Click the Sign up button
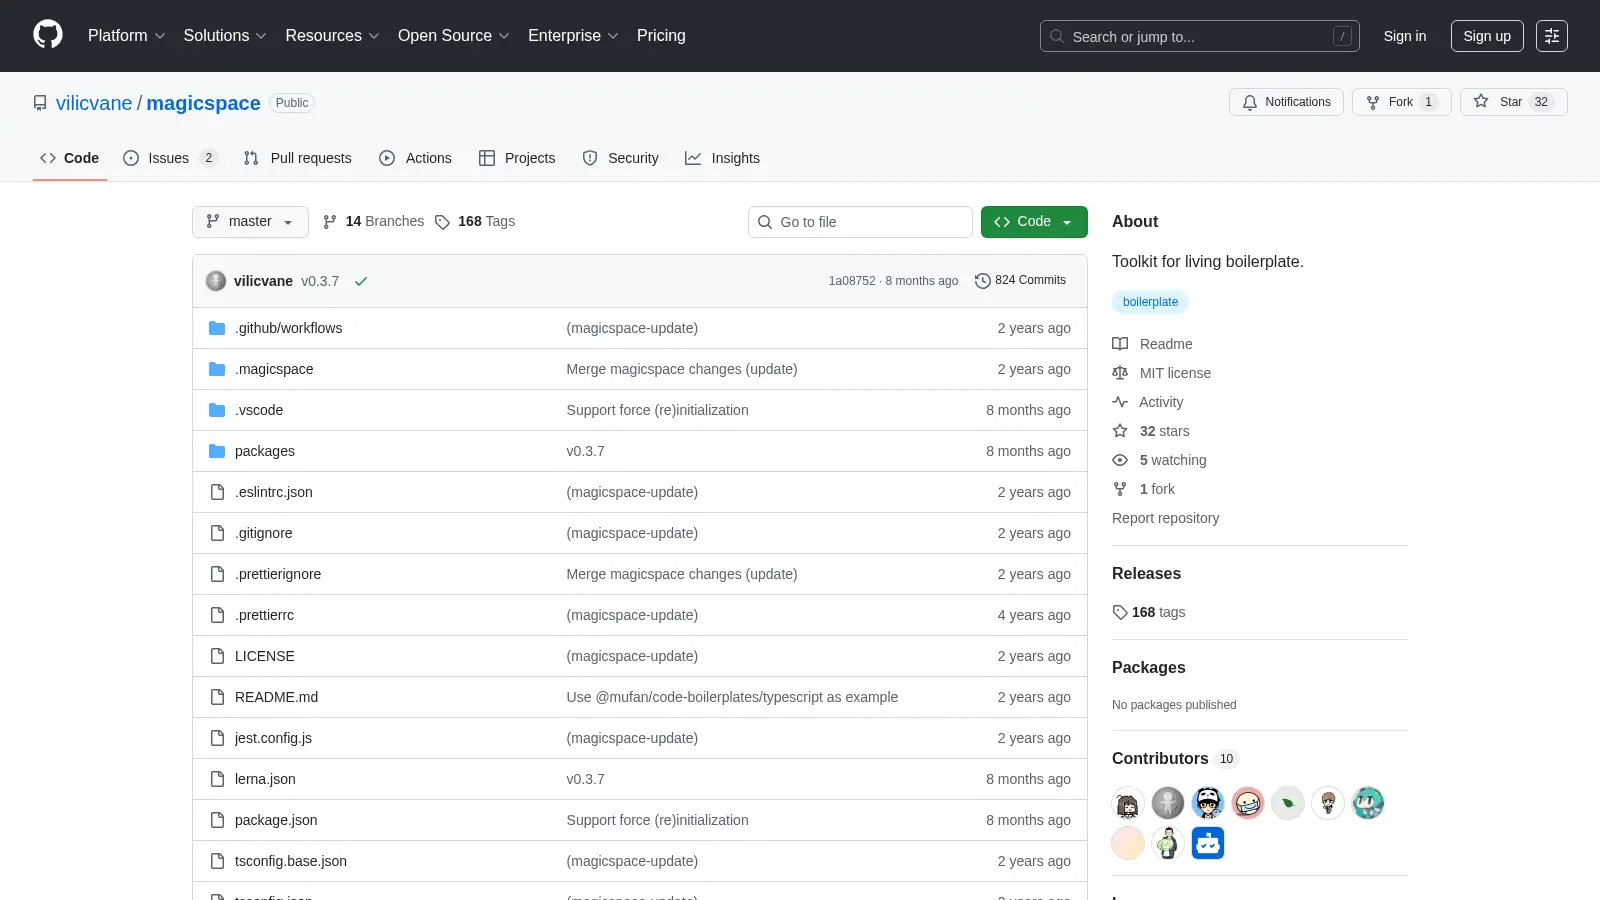 (1487, 36)
